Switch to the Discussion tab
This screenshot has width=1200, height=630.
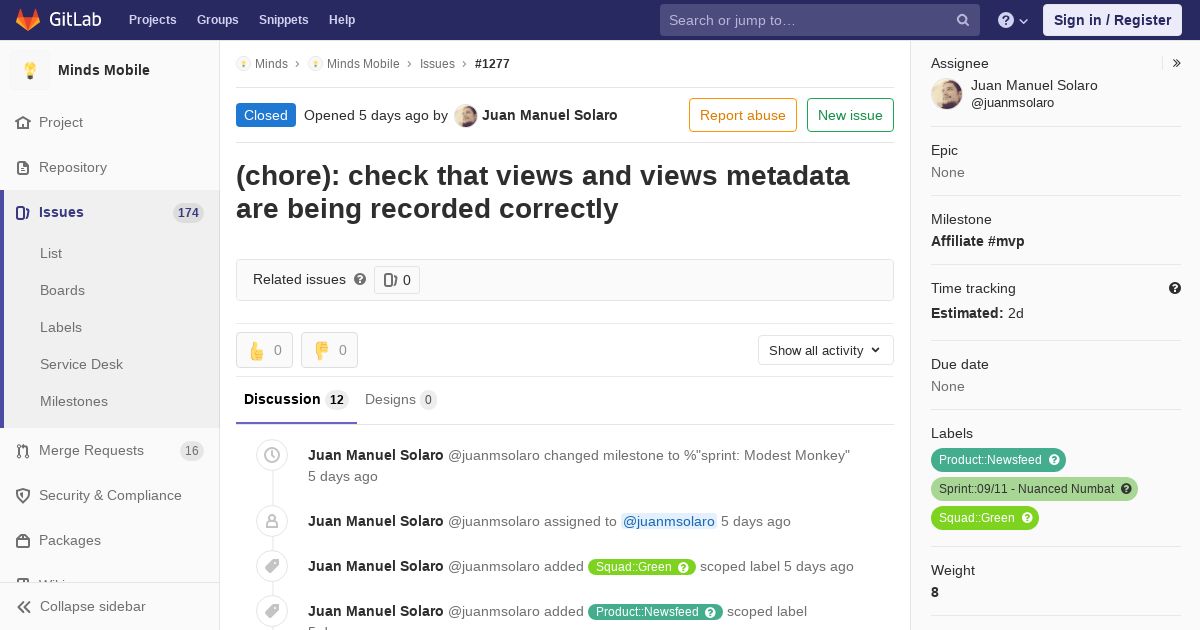coord(296,400)
